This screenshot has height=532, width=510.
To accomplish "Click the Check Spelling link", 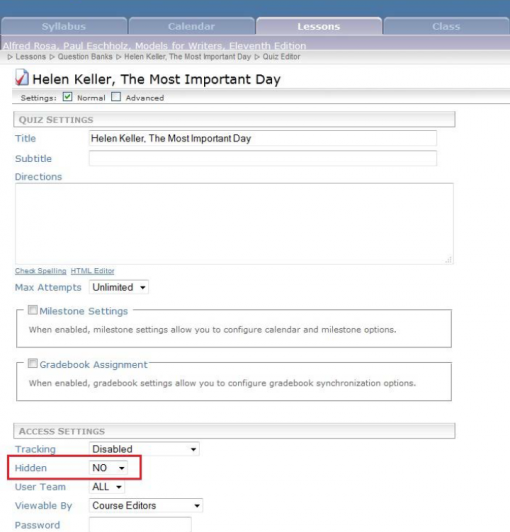I will [x=41, y=271].
